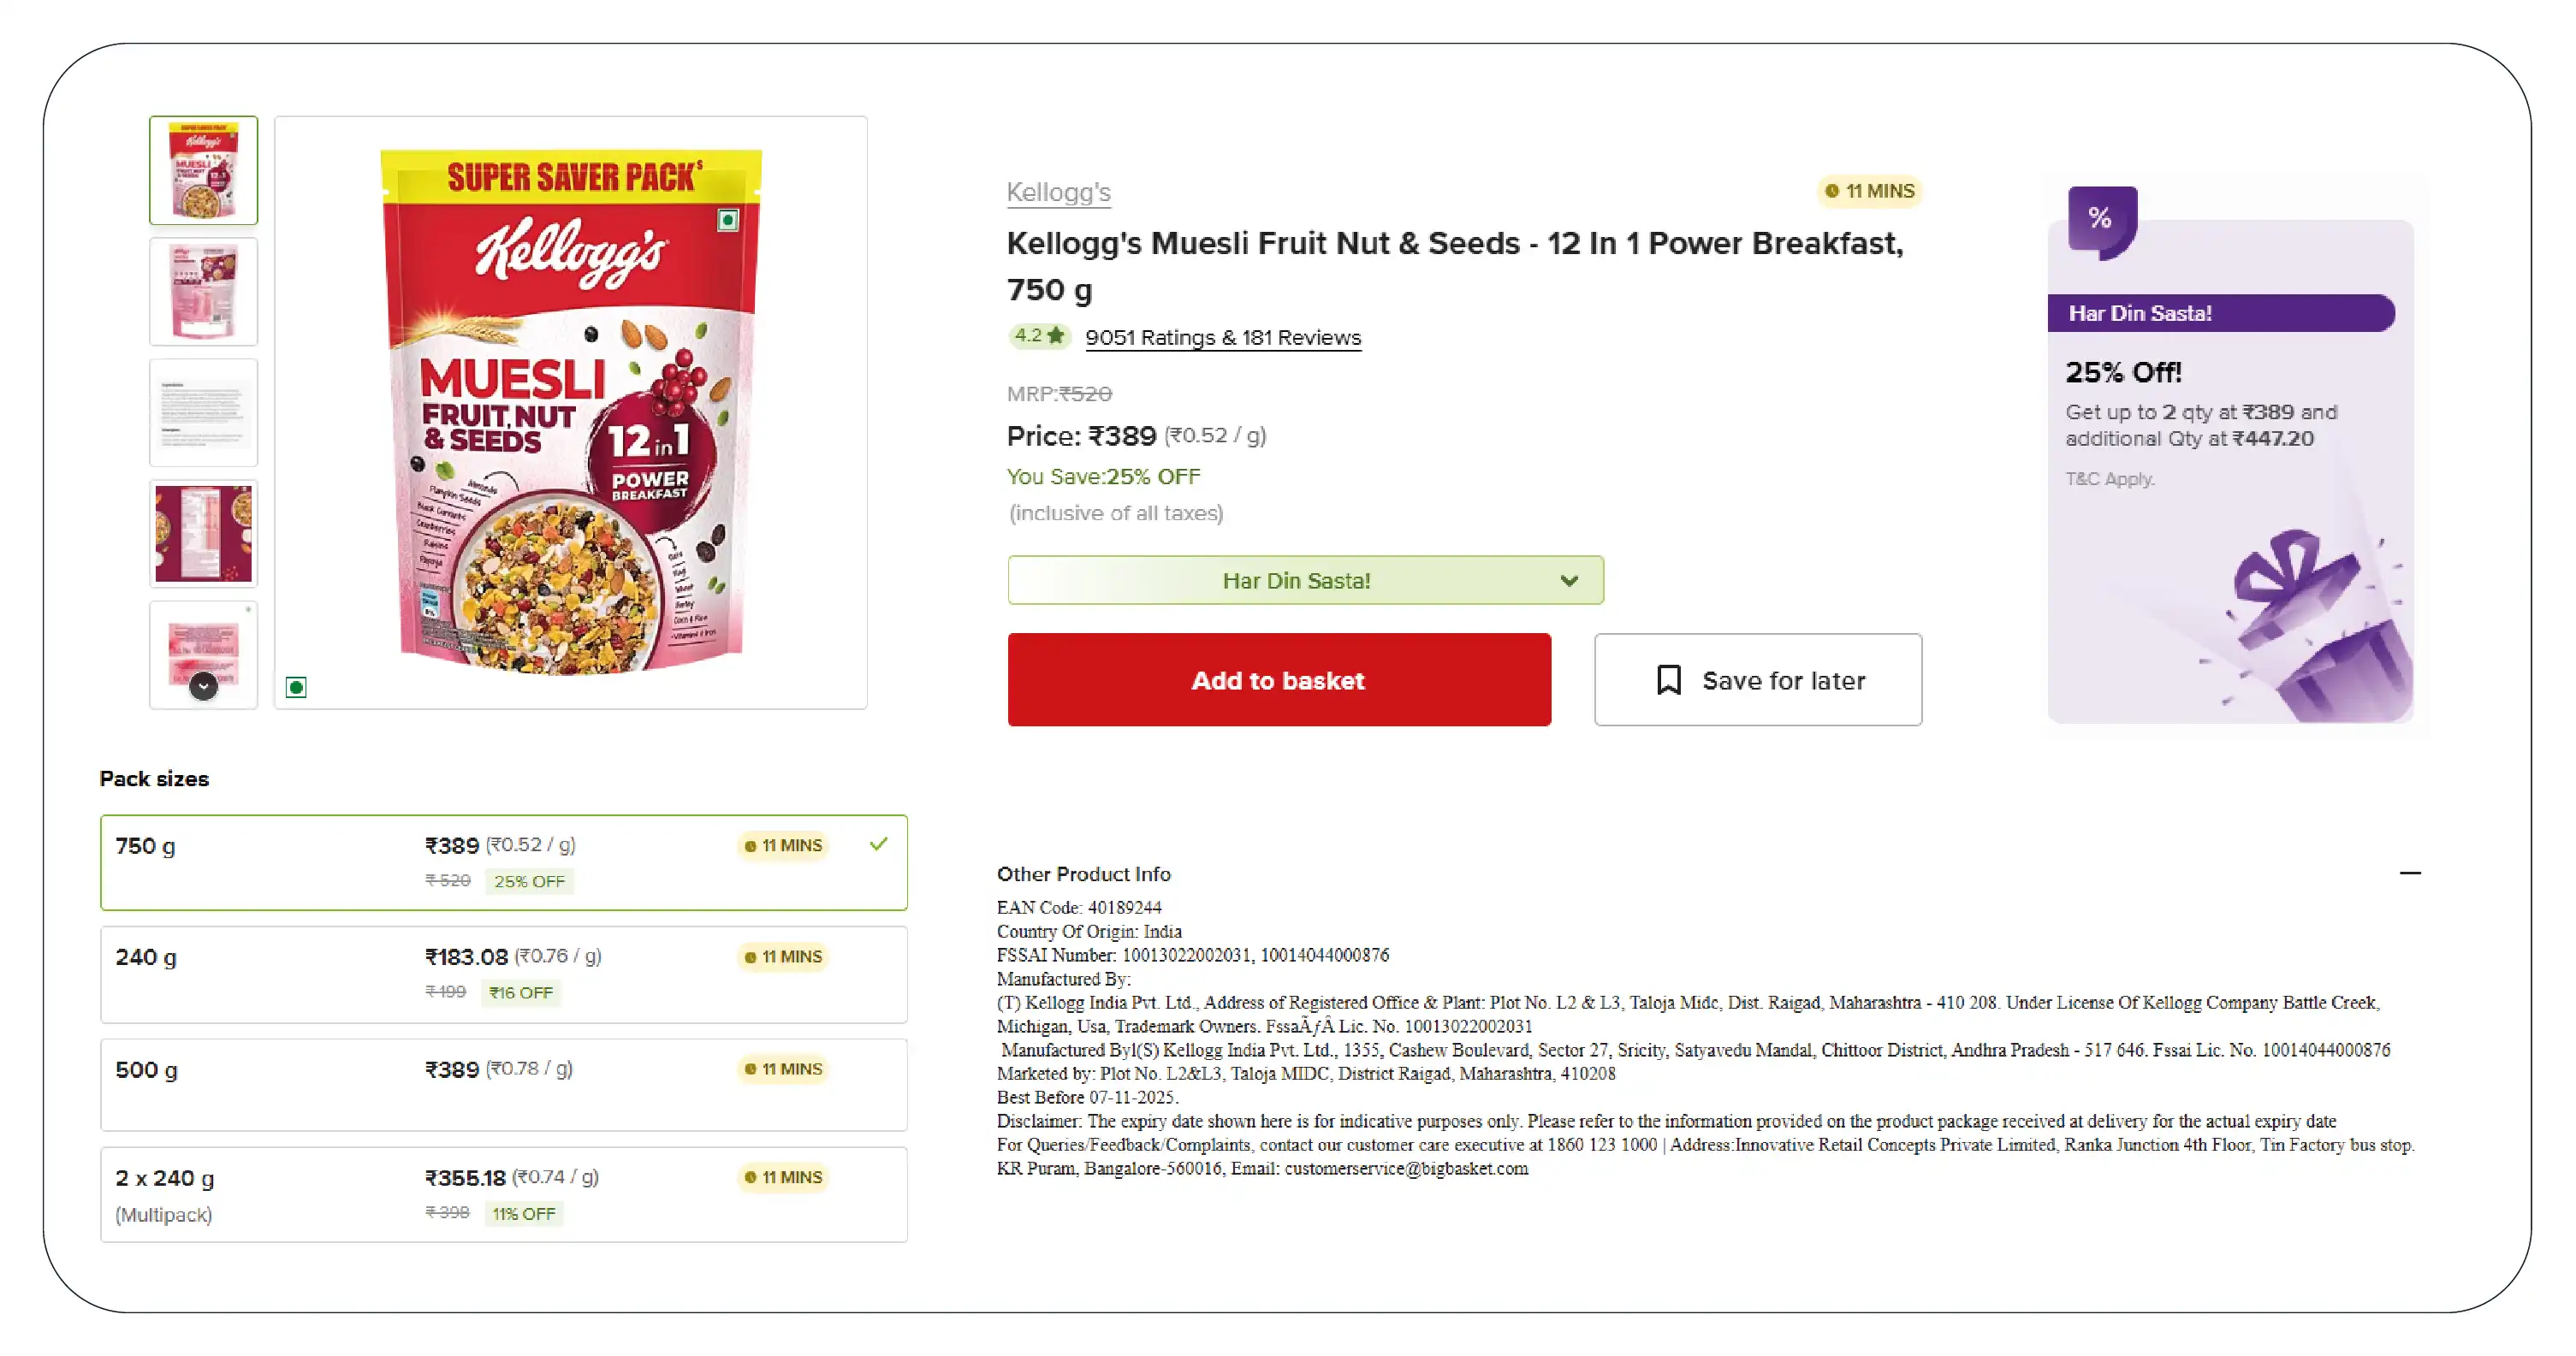
Task: Select the 500 g pack size
Action: [x=503, y=1084]
